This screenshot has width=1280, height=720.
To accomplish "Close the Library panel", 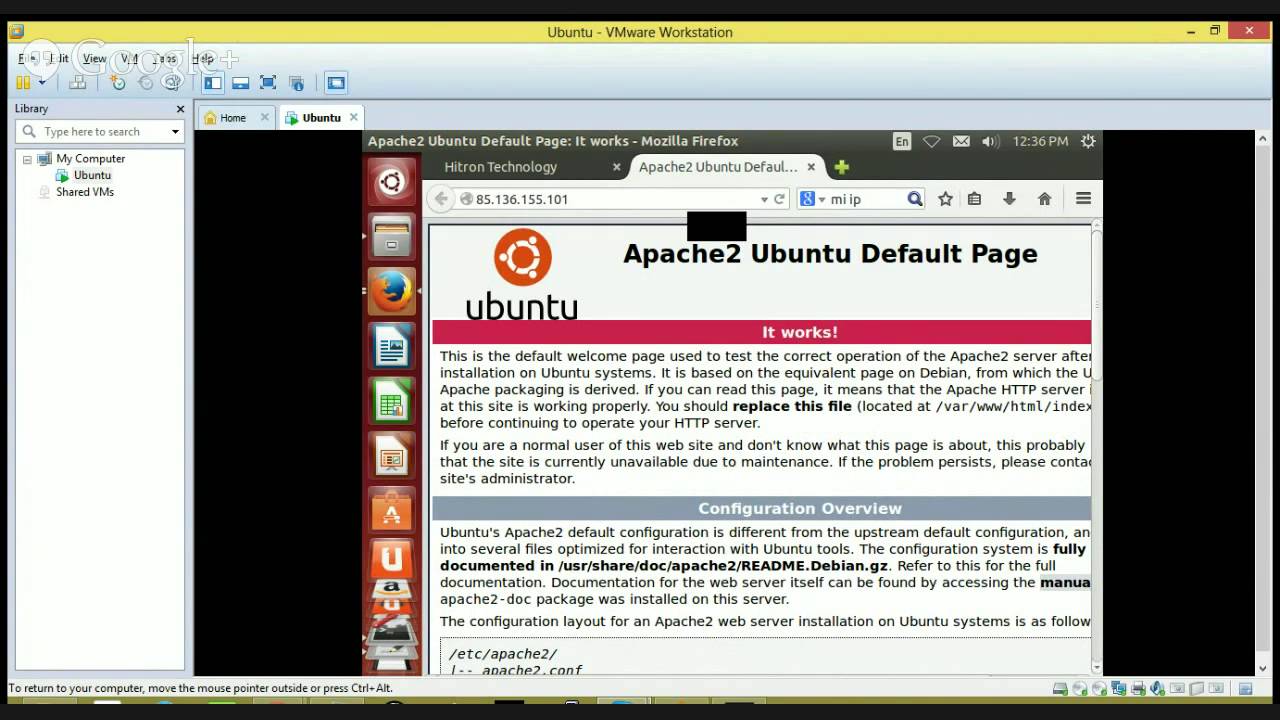I will [x=180, y=109].
